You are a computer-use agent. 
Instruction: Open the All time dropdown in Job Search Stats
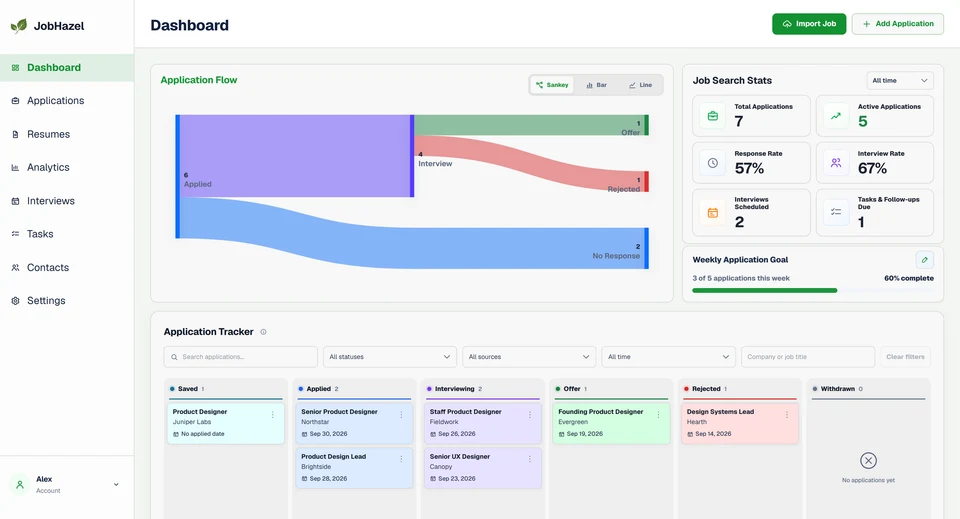click(899, 81)
